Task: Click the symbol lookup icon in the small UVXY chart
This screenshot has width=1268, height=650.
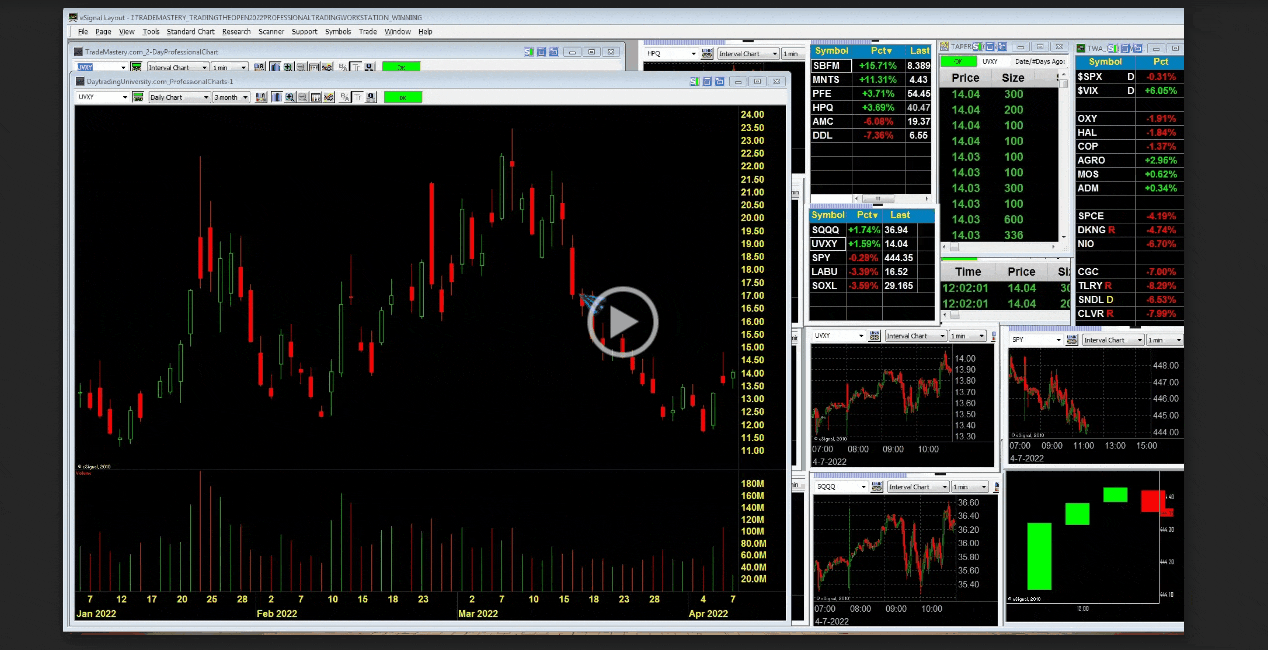Action: [874, 336]
